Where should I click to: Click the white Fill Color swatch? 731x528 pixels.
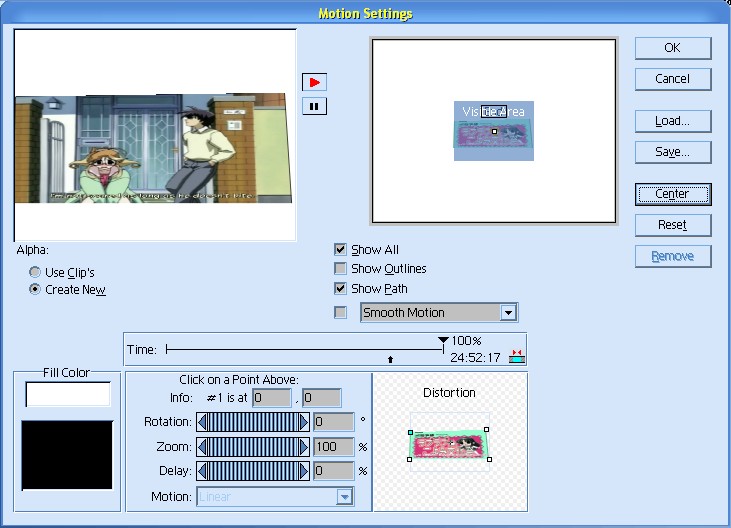tap(68, 394)
